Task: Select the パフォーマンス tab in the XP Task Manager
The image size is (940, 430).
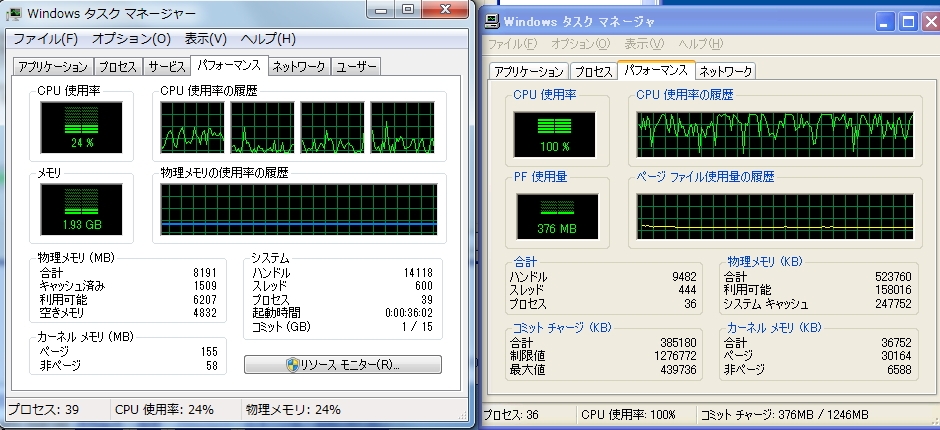Action: pos(656,70)
